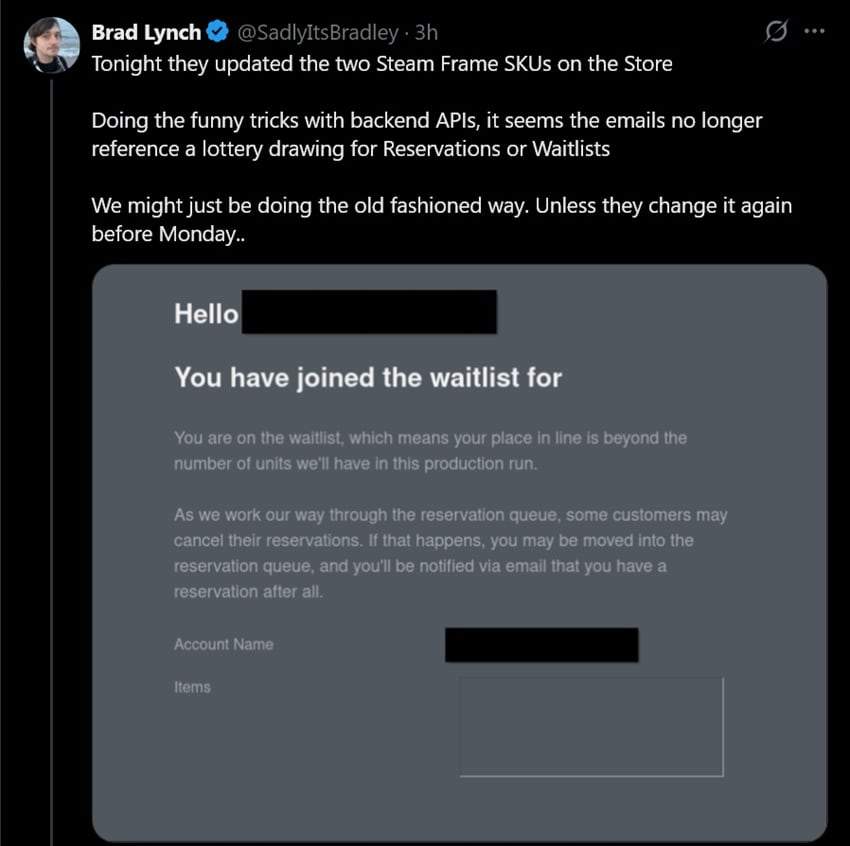Click the 'You are on the waitlist' paragraph
The width and height of the screenshot is (850, 846).
click(430, 451)
